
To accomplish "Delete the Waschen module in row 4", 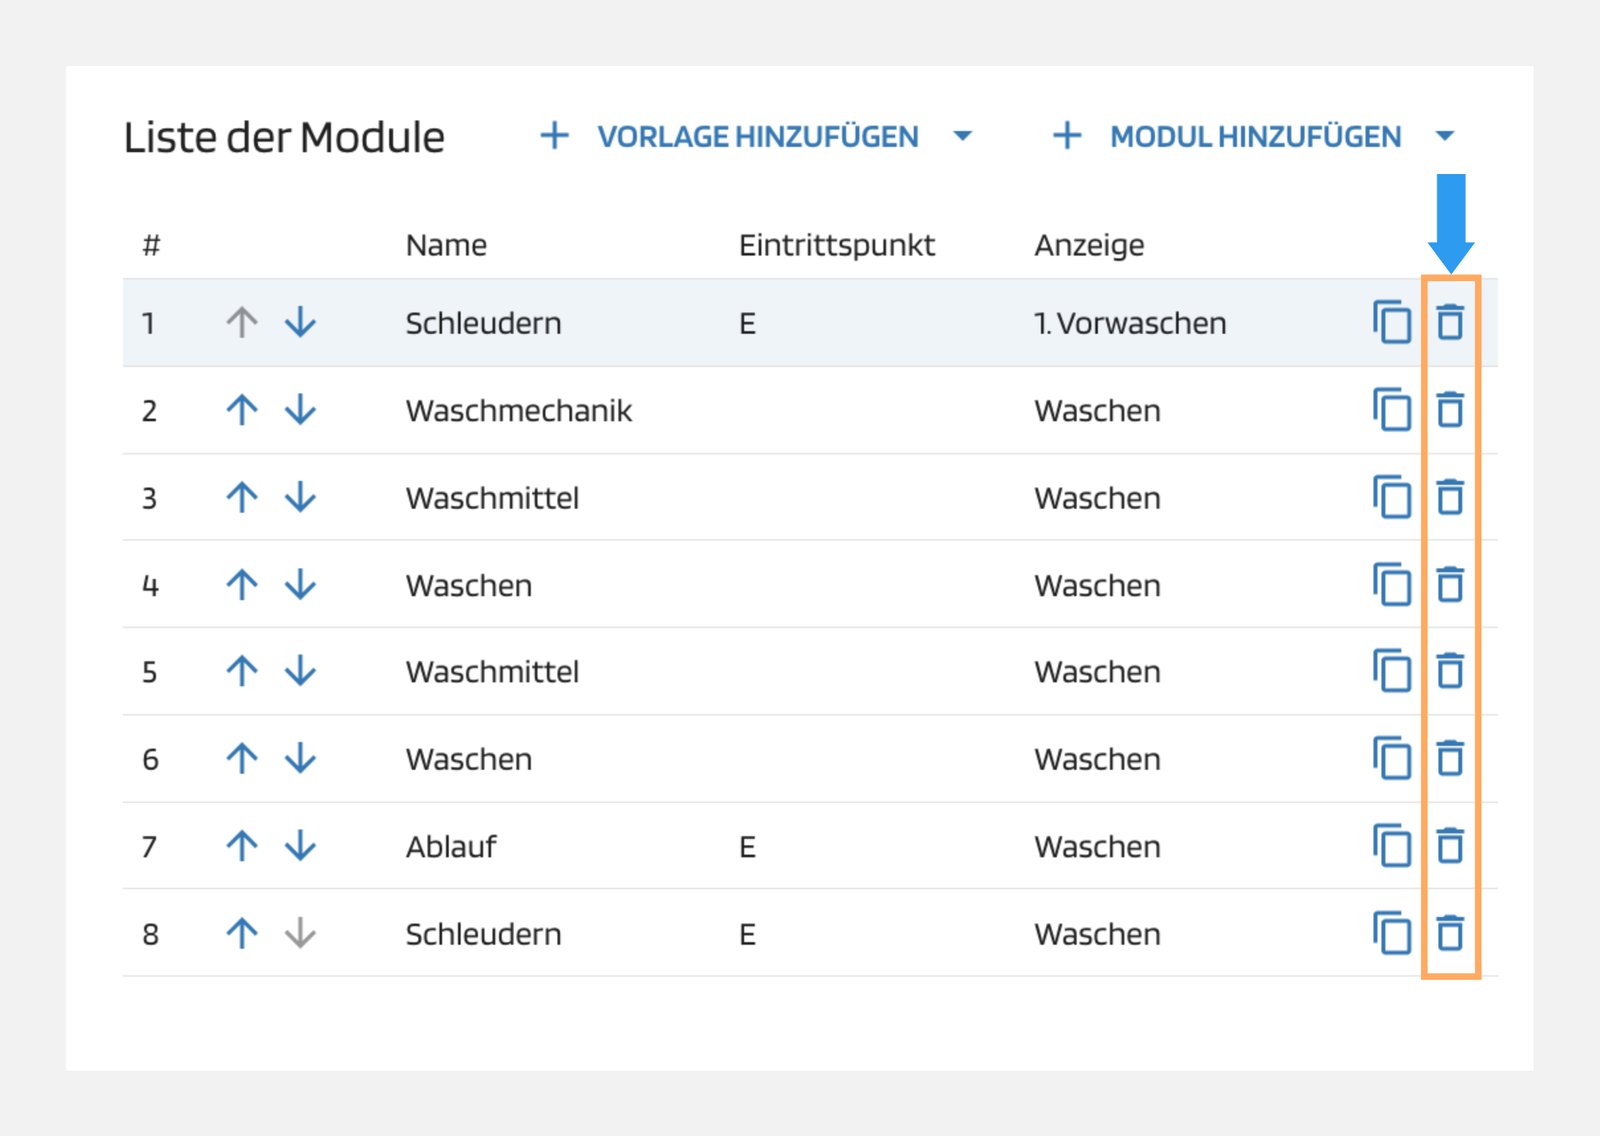I will coord(1449,584).
